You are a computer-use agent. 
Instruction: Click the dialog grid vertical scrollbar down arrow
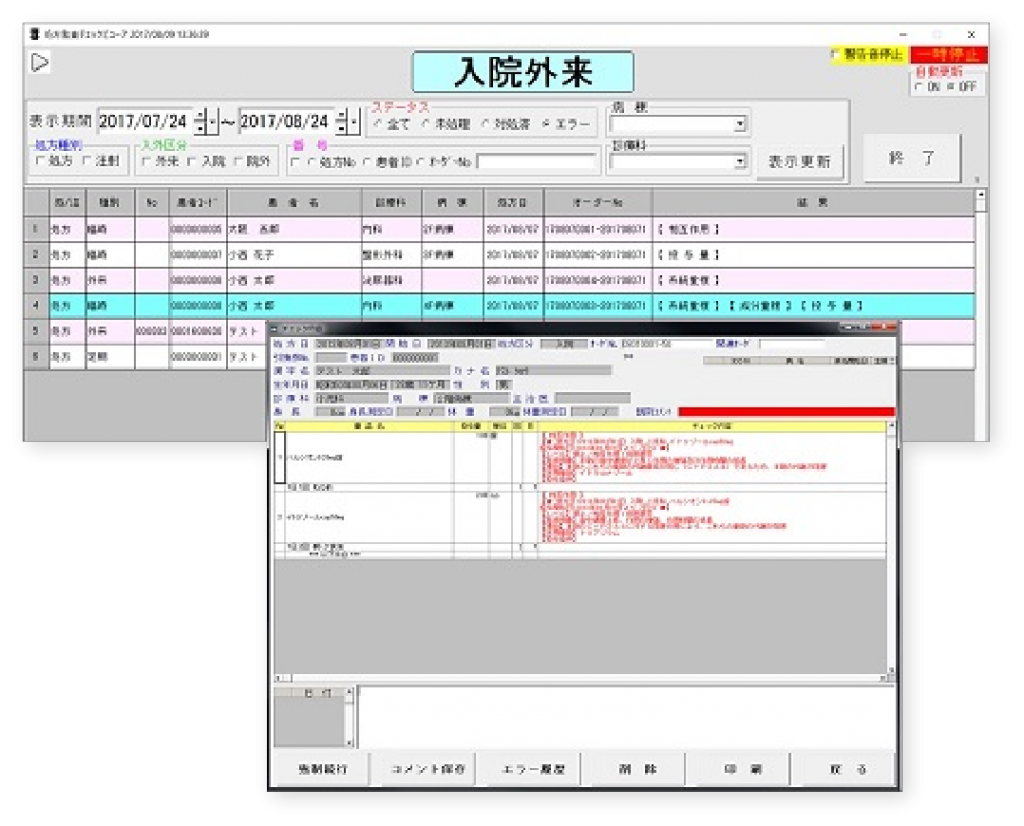[891, 670]
